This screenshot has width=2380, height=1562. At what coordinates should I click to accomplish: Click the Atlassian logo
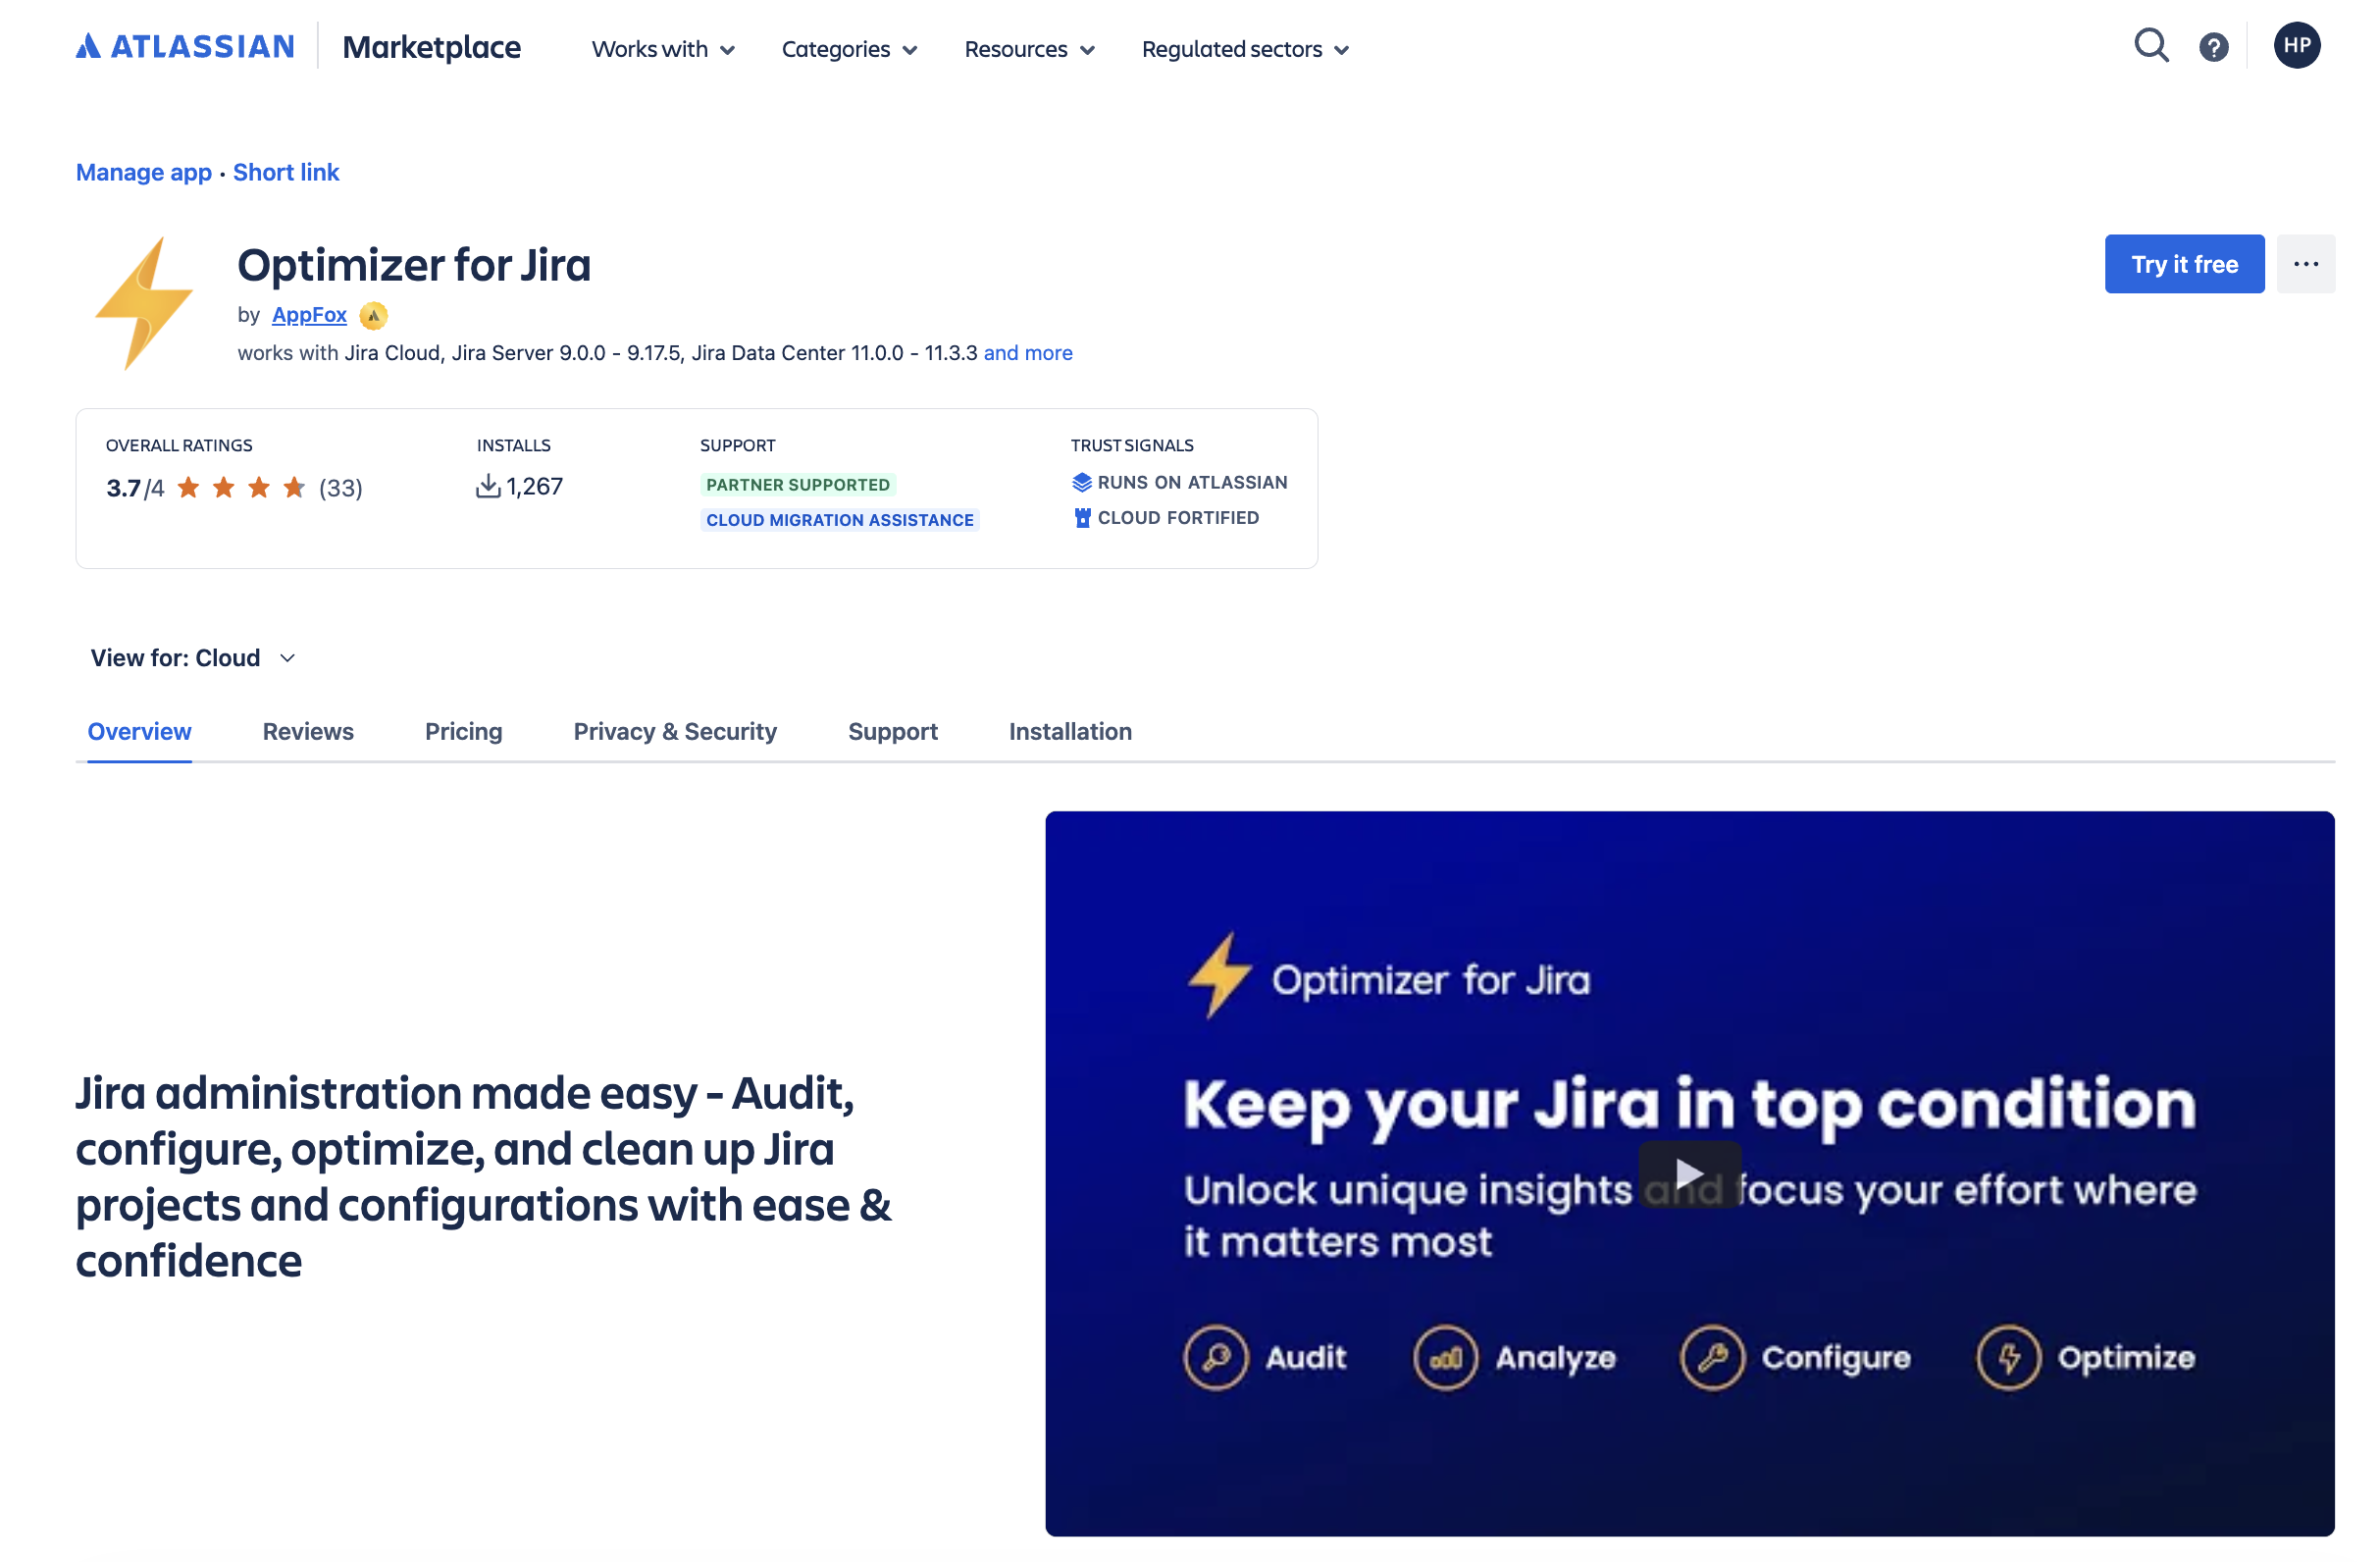tap(185, 47)
